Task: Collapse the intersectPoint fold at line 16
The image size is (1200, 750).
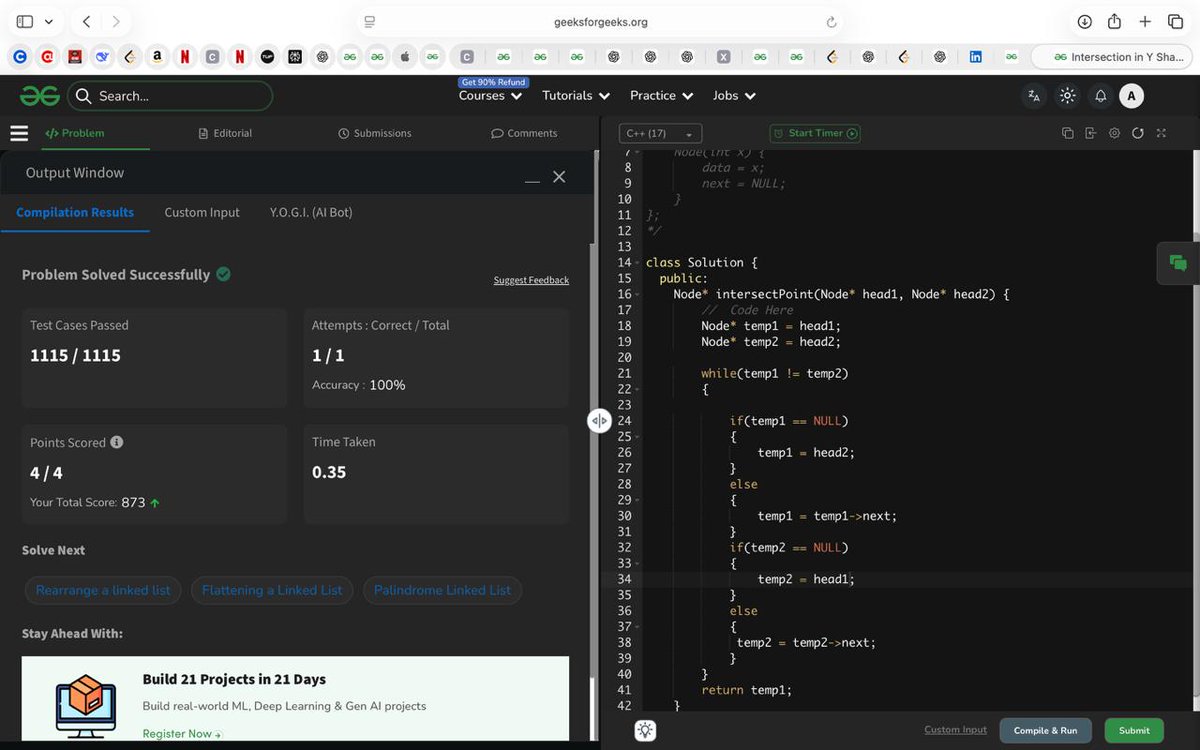Action: (637, 295)
